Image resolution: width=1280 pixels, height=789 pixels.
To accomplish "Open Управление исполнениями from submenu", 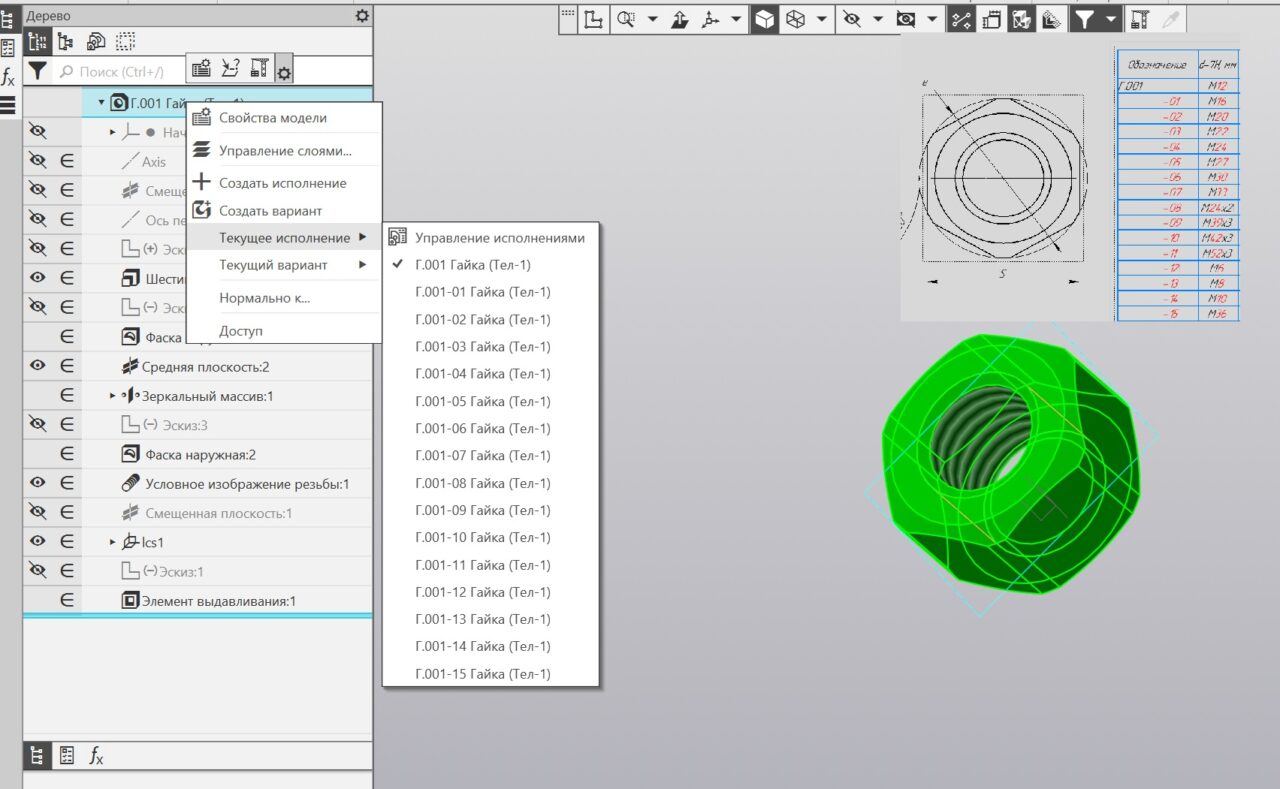I will 490,238.
